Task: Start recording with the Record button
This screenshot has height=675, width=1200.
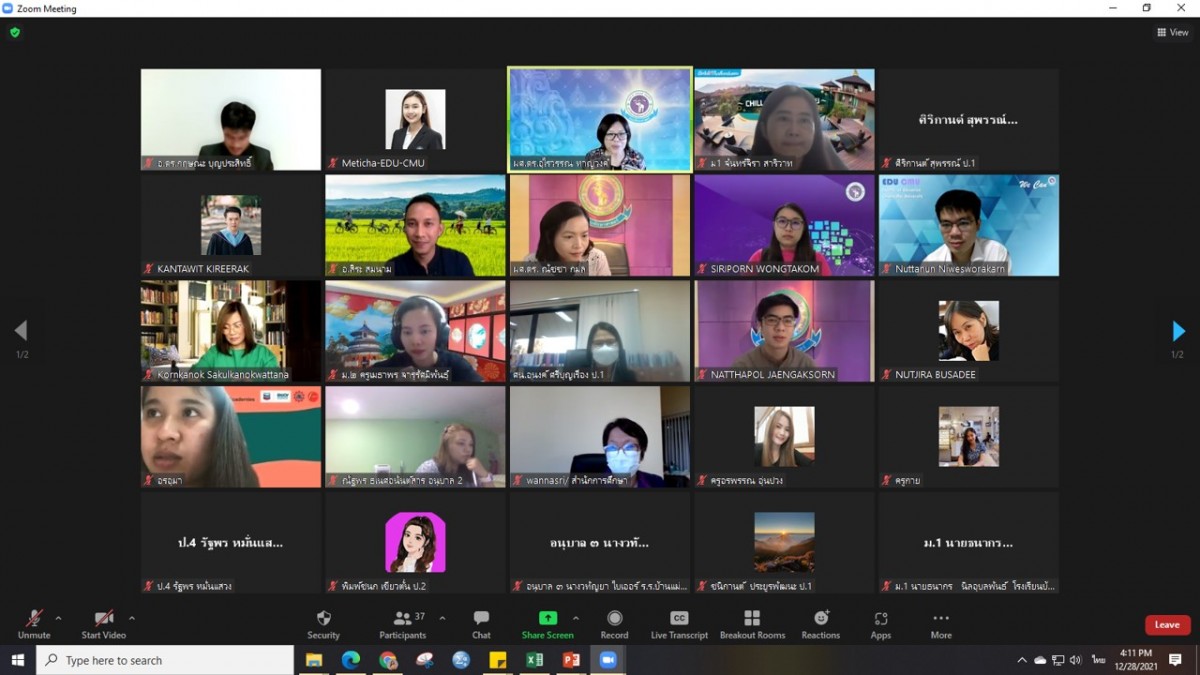Action: (x=614, y=624)
